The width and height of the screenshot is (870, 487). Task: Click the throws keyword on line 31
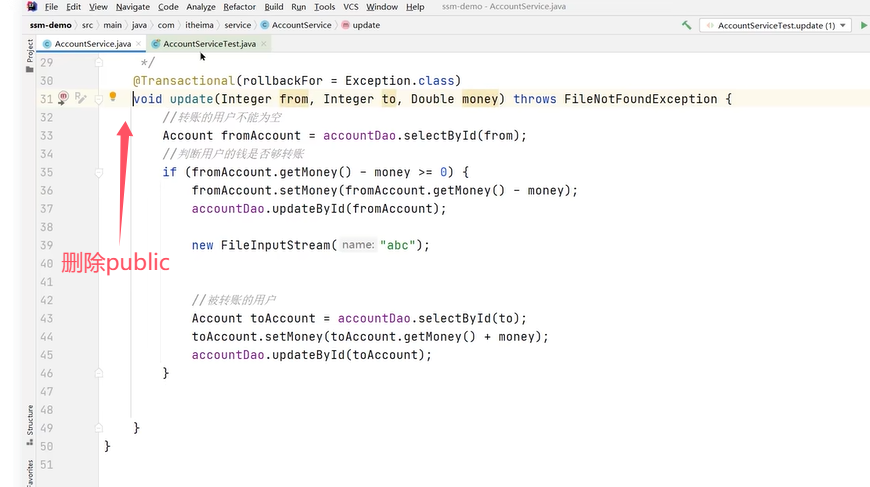coord(535,99)
